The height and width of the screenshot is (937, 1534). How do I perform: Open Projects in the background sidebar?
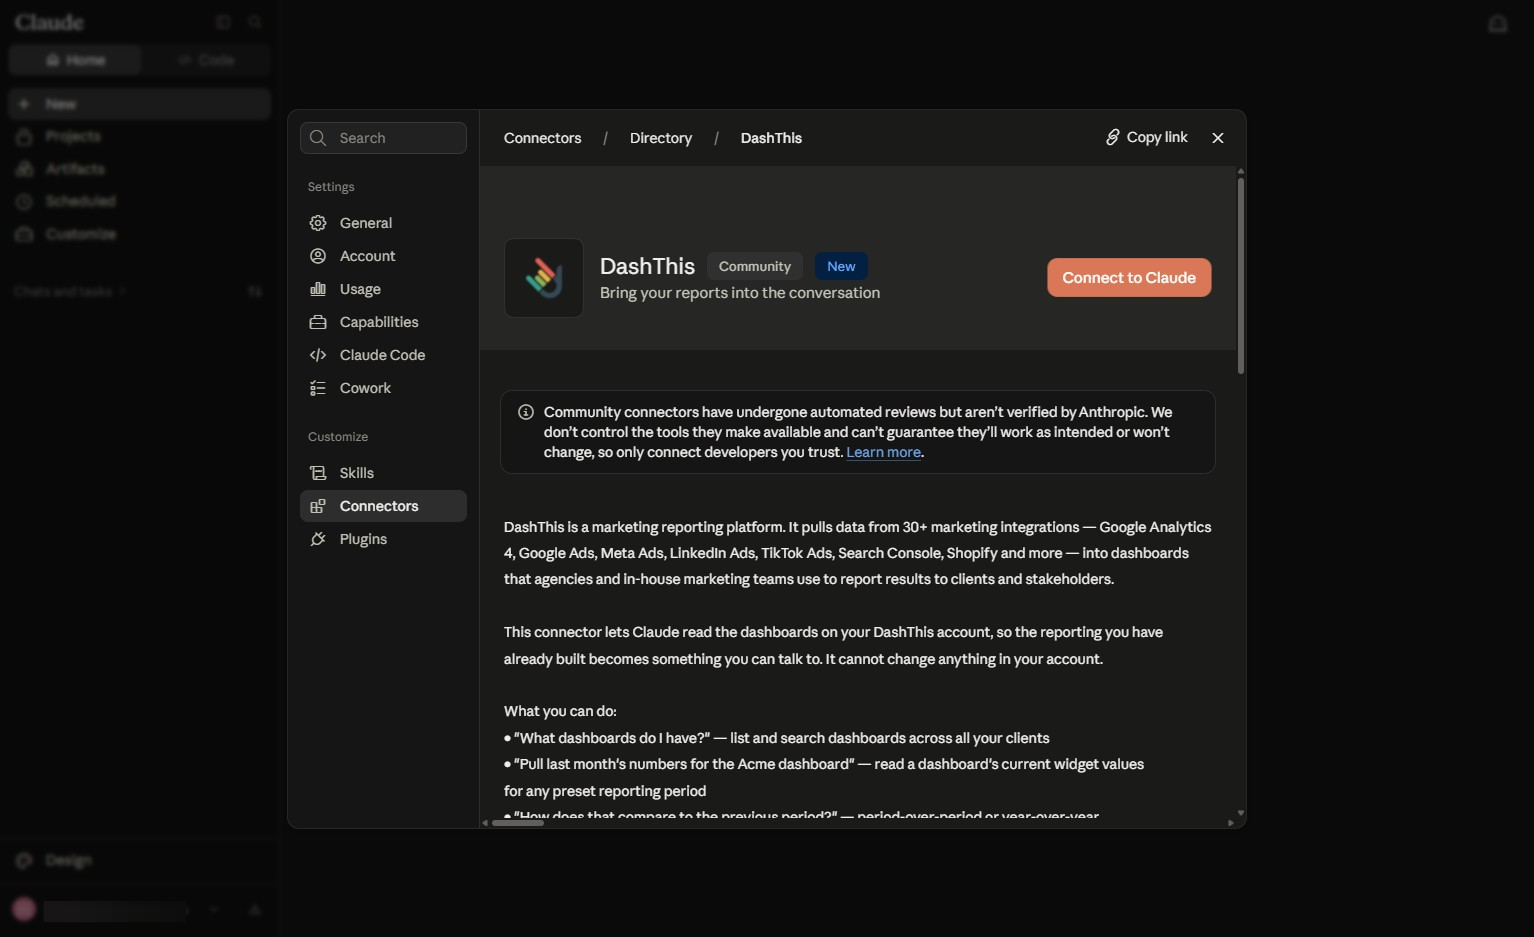[140, 136]
